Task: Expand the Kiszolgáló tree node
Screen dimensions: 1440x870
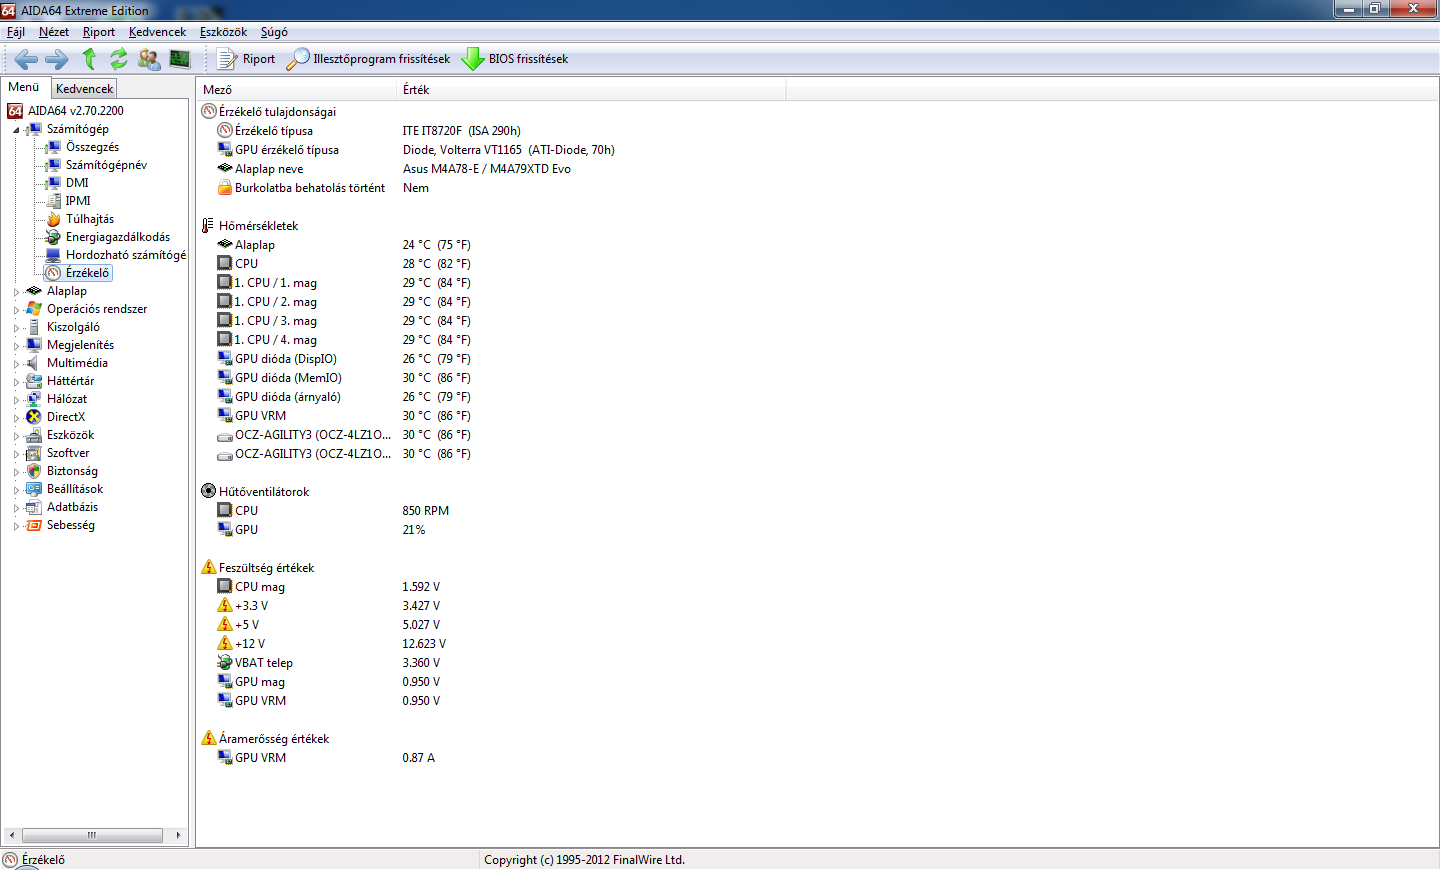Action: tap(16, 328)
